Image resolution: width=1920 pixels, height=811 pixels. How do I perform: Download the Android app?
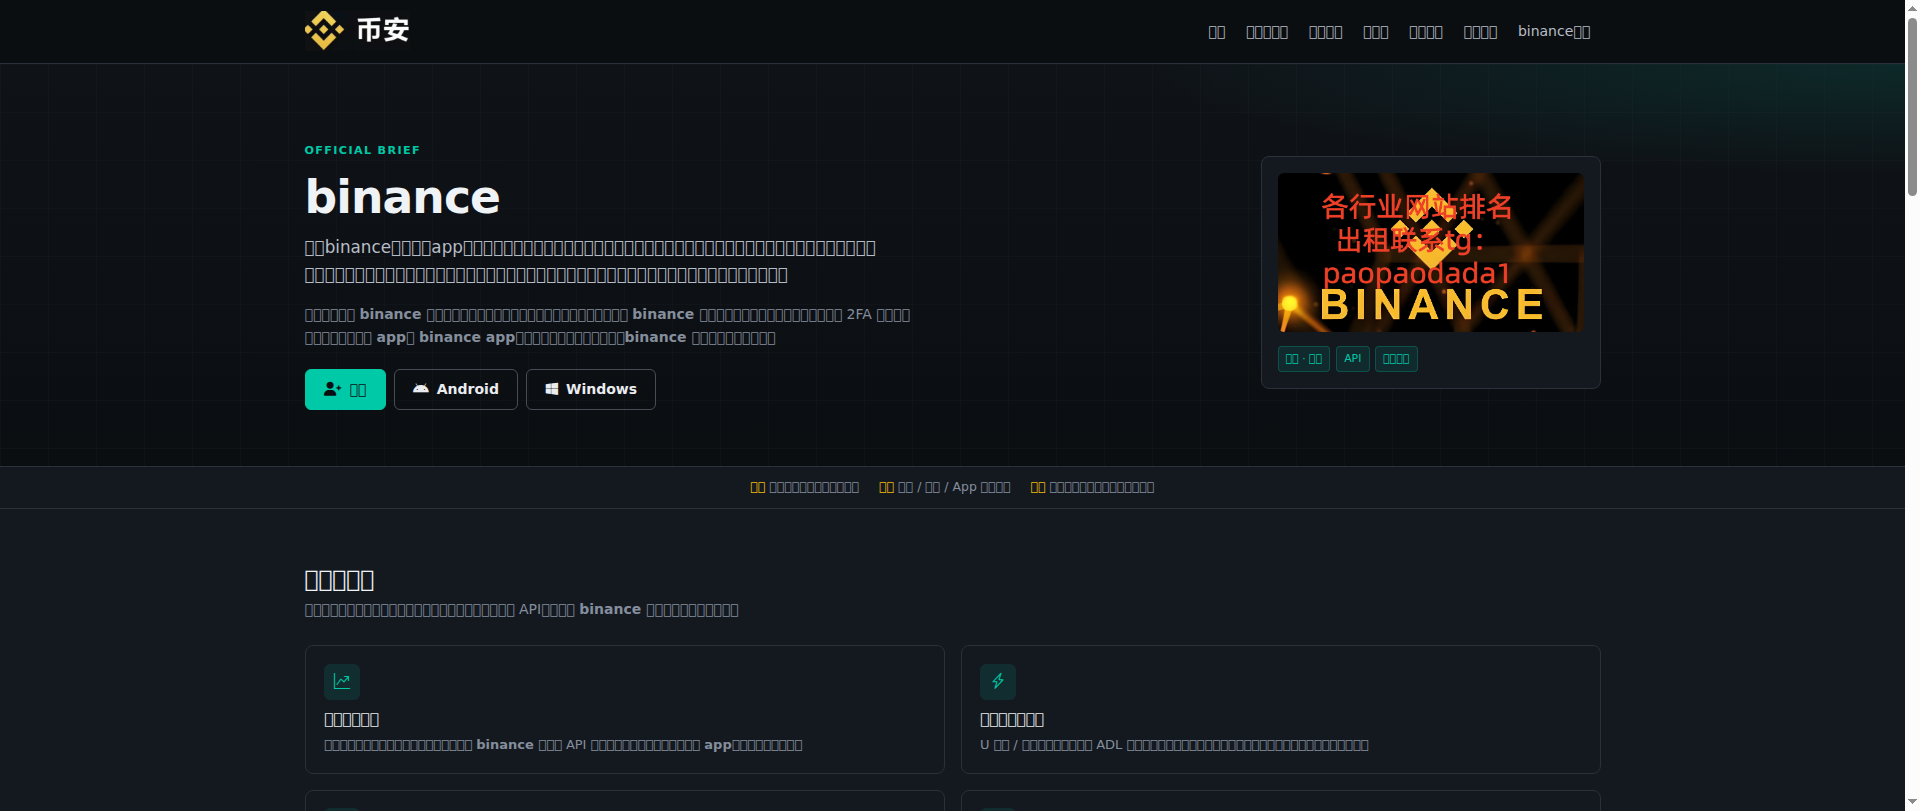tap(456, 389)
